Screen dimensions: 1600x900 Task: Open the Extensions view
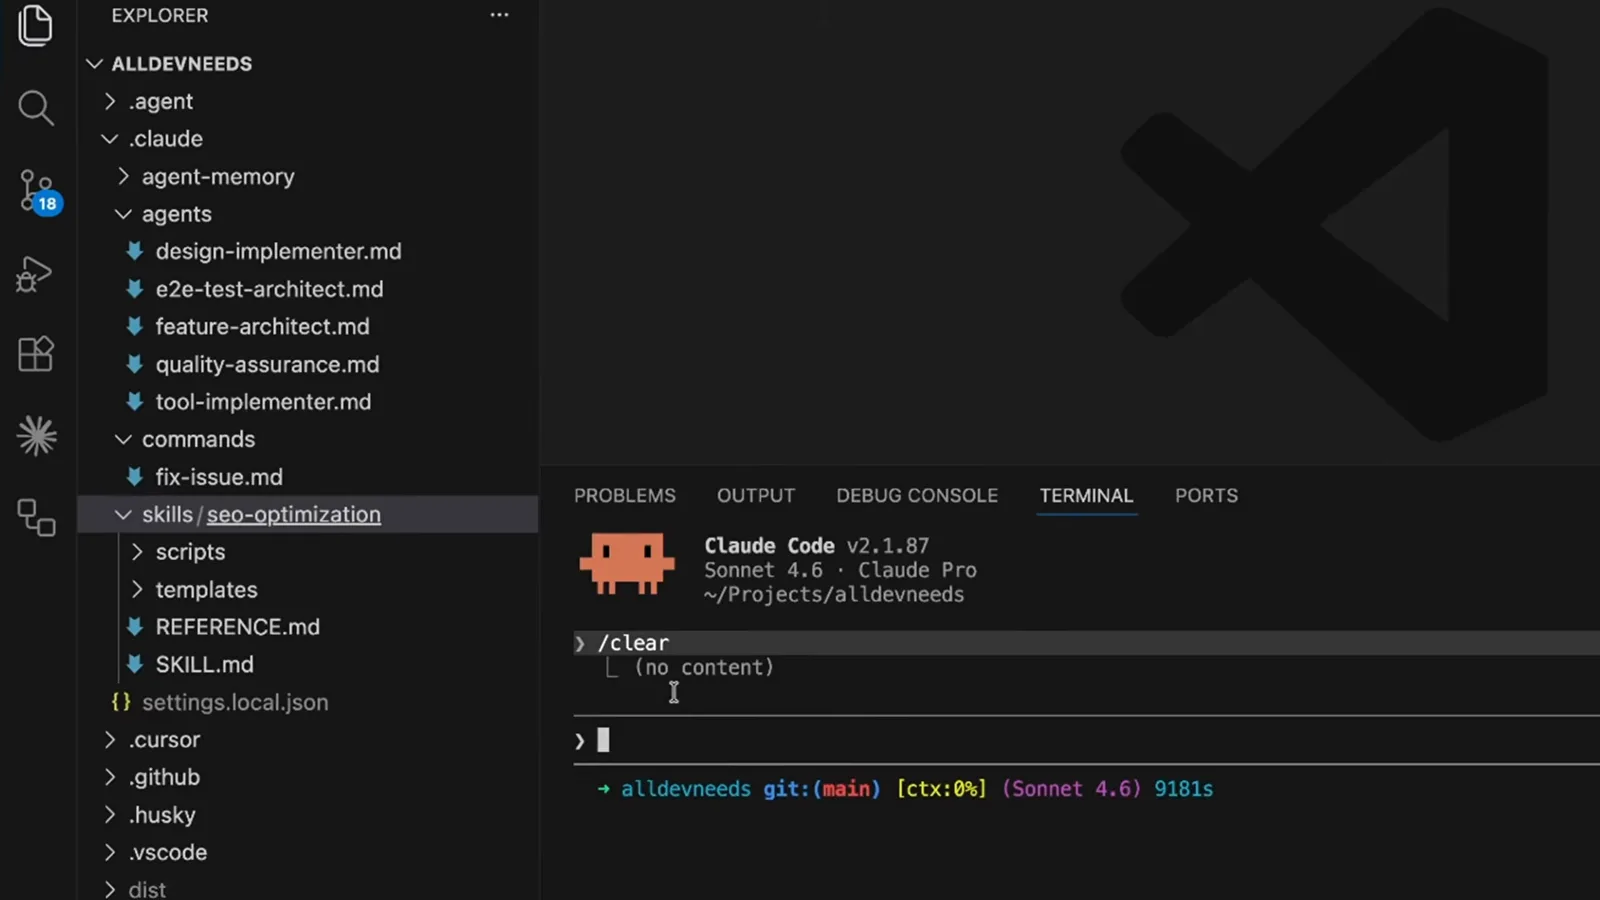pos(36,354)
